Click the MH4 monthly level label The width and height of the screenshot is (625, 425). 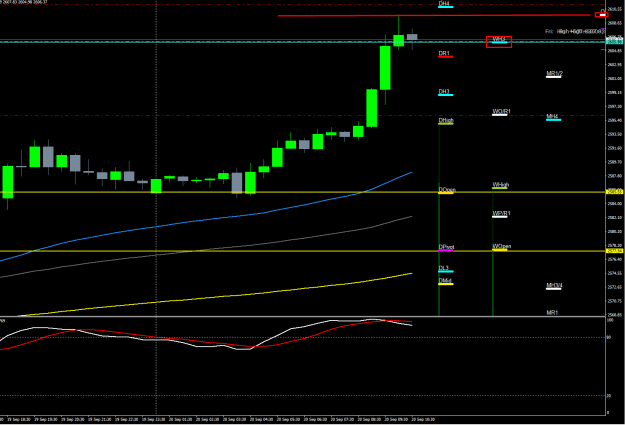(x=552, y=116)
